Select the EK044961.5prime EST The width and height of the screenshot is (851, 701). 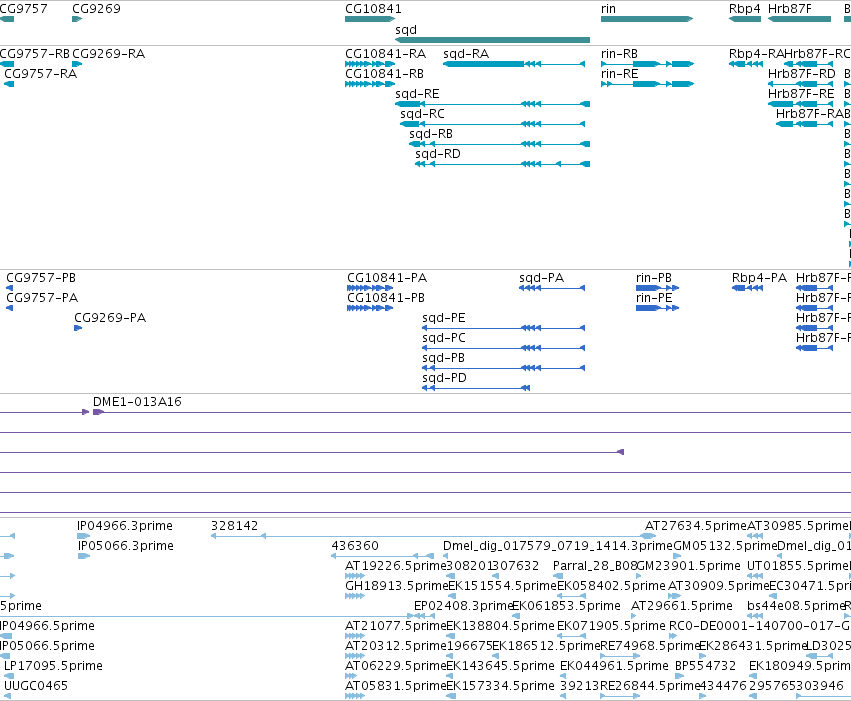564,677
